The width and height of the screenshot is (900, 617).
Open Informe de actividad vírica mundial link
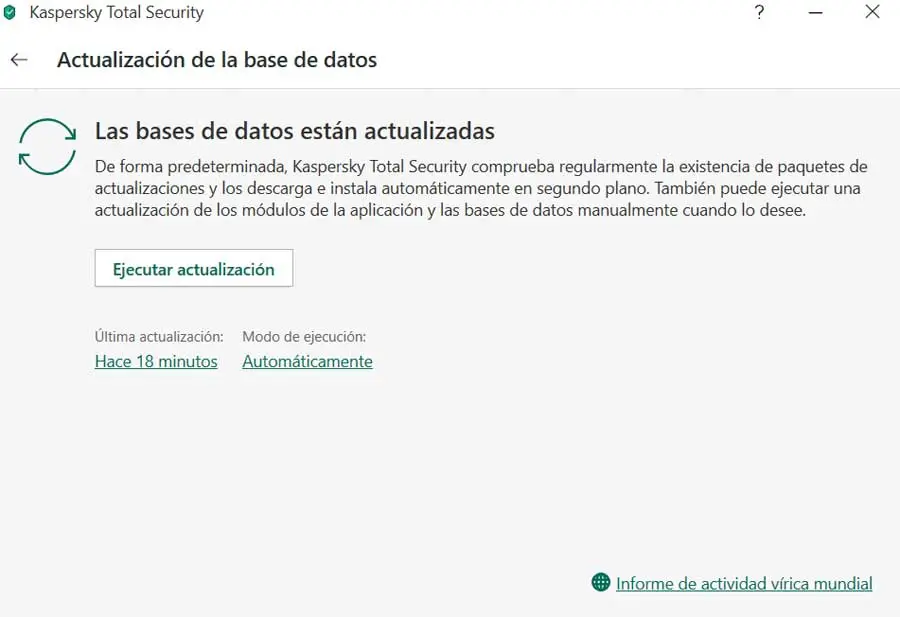744,584
